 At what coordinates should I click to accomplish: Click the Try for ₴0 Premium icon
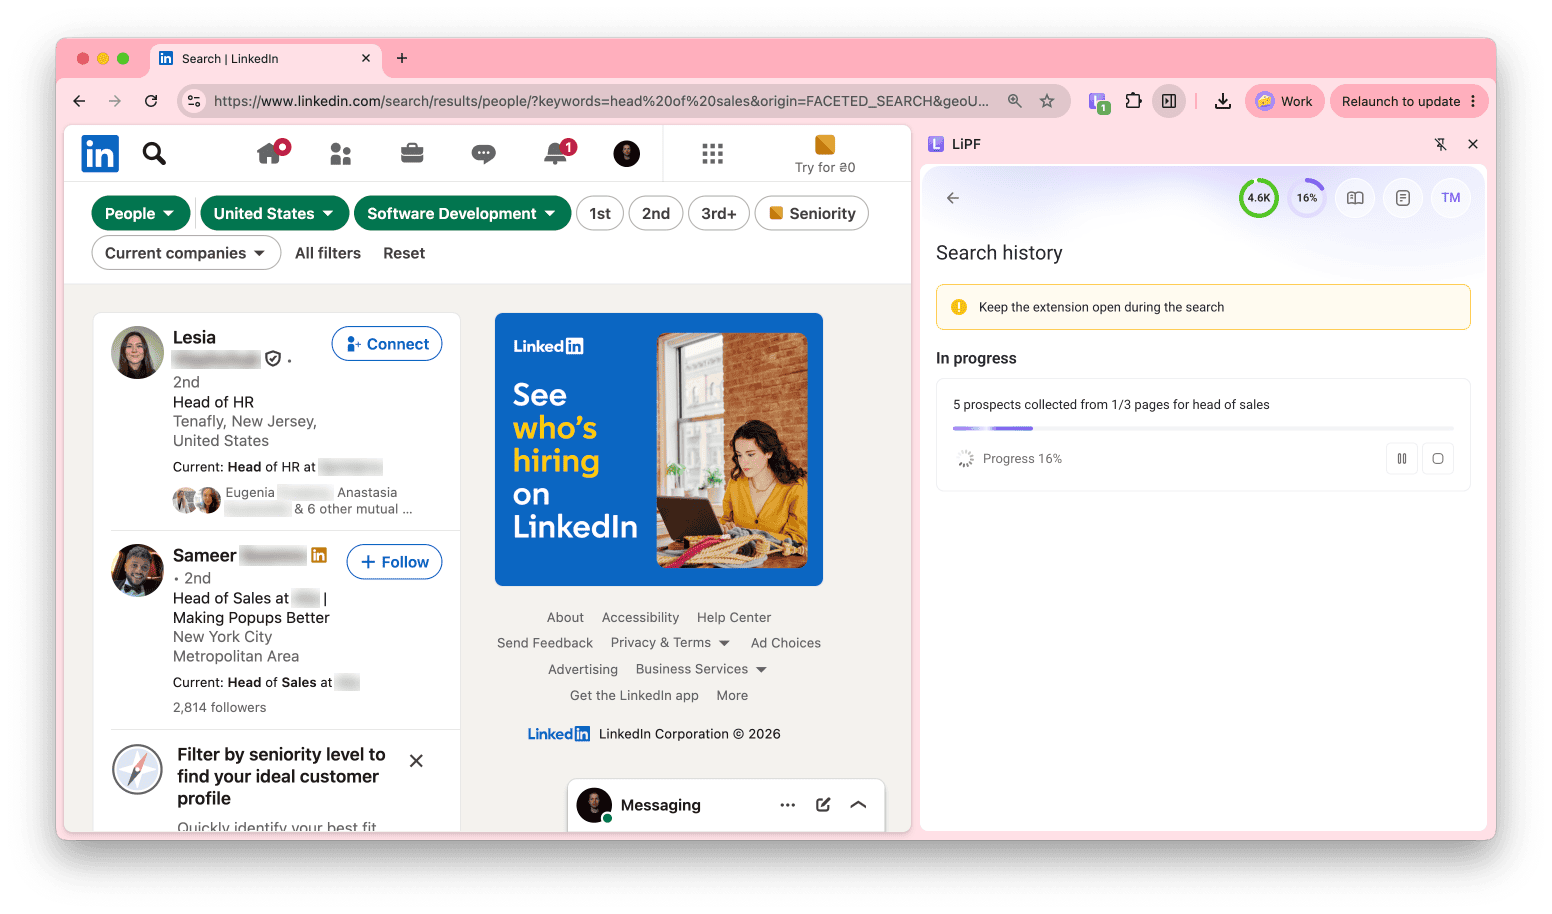(x=825, y=145)
